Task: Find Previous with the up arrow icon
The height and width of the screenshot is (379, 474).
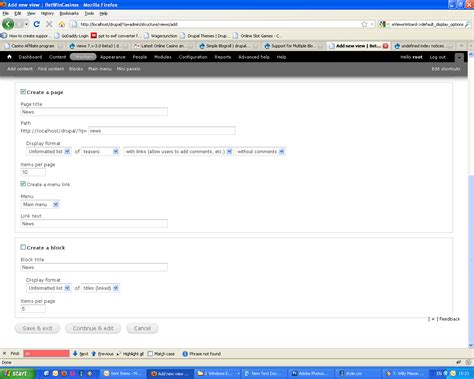Action: tap(94, 353)
